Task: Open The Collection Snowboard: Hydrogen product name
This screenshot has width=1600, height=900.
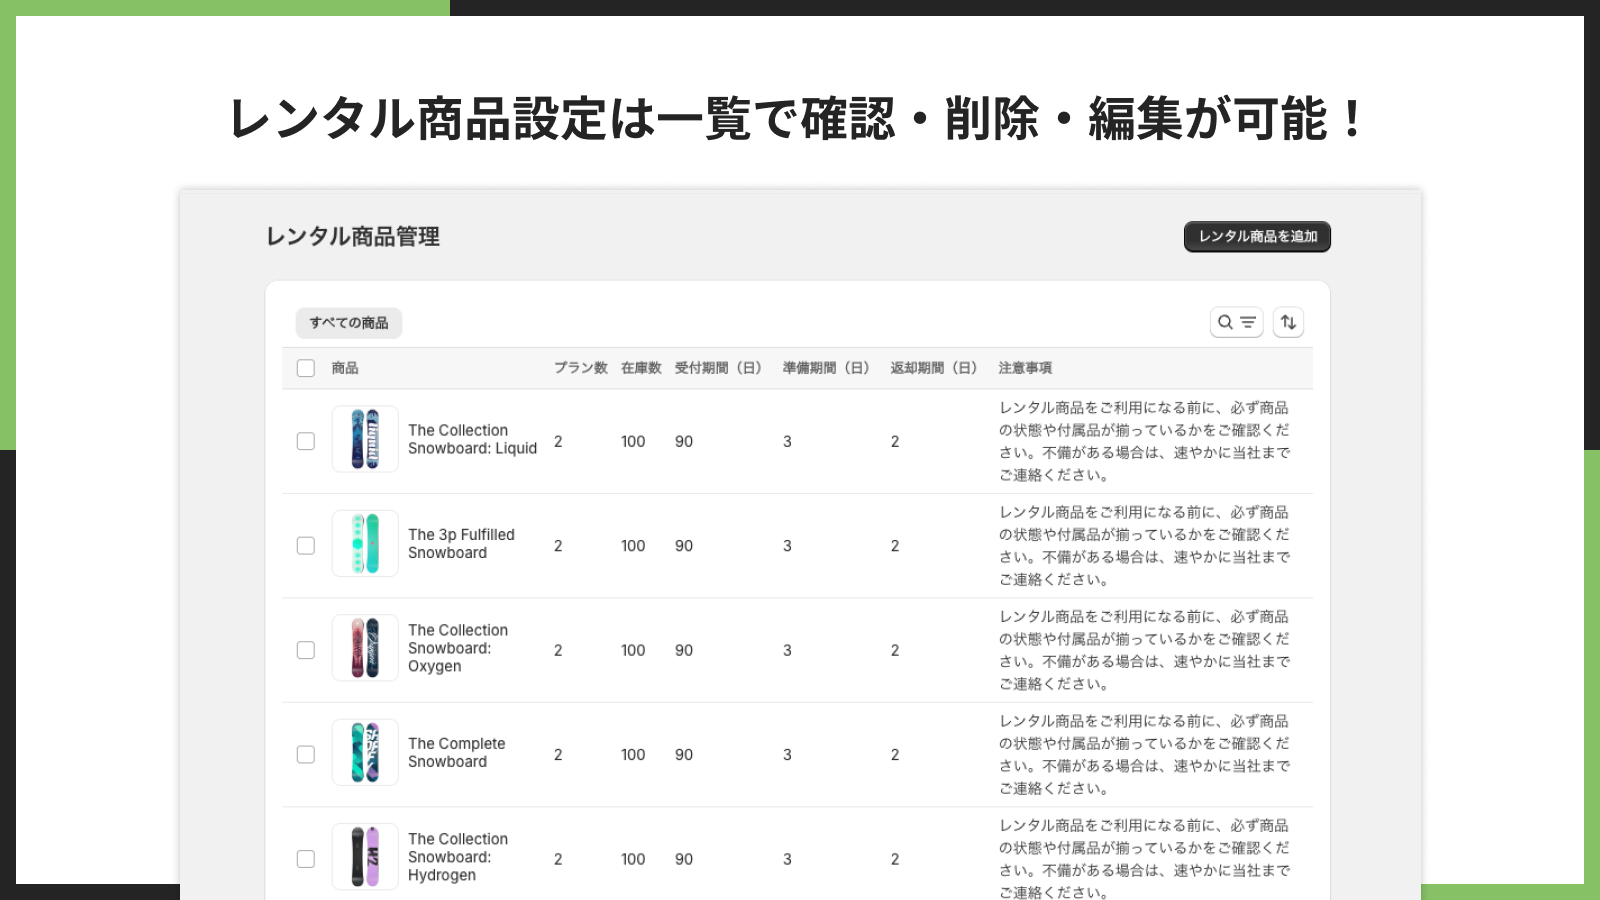Action: 457,857
